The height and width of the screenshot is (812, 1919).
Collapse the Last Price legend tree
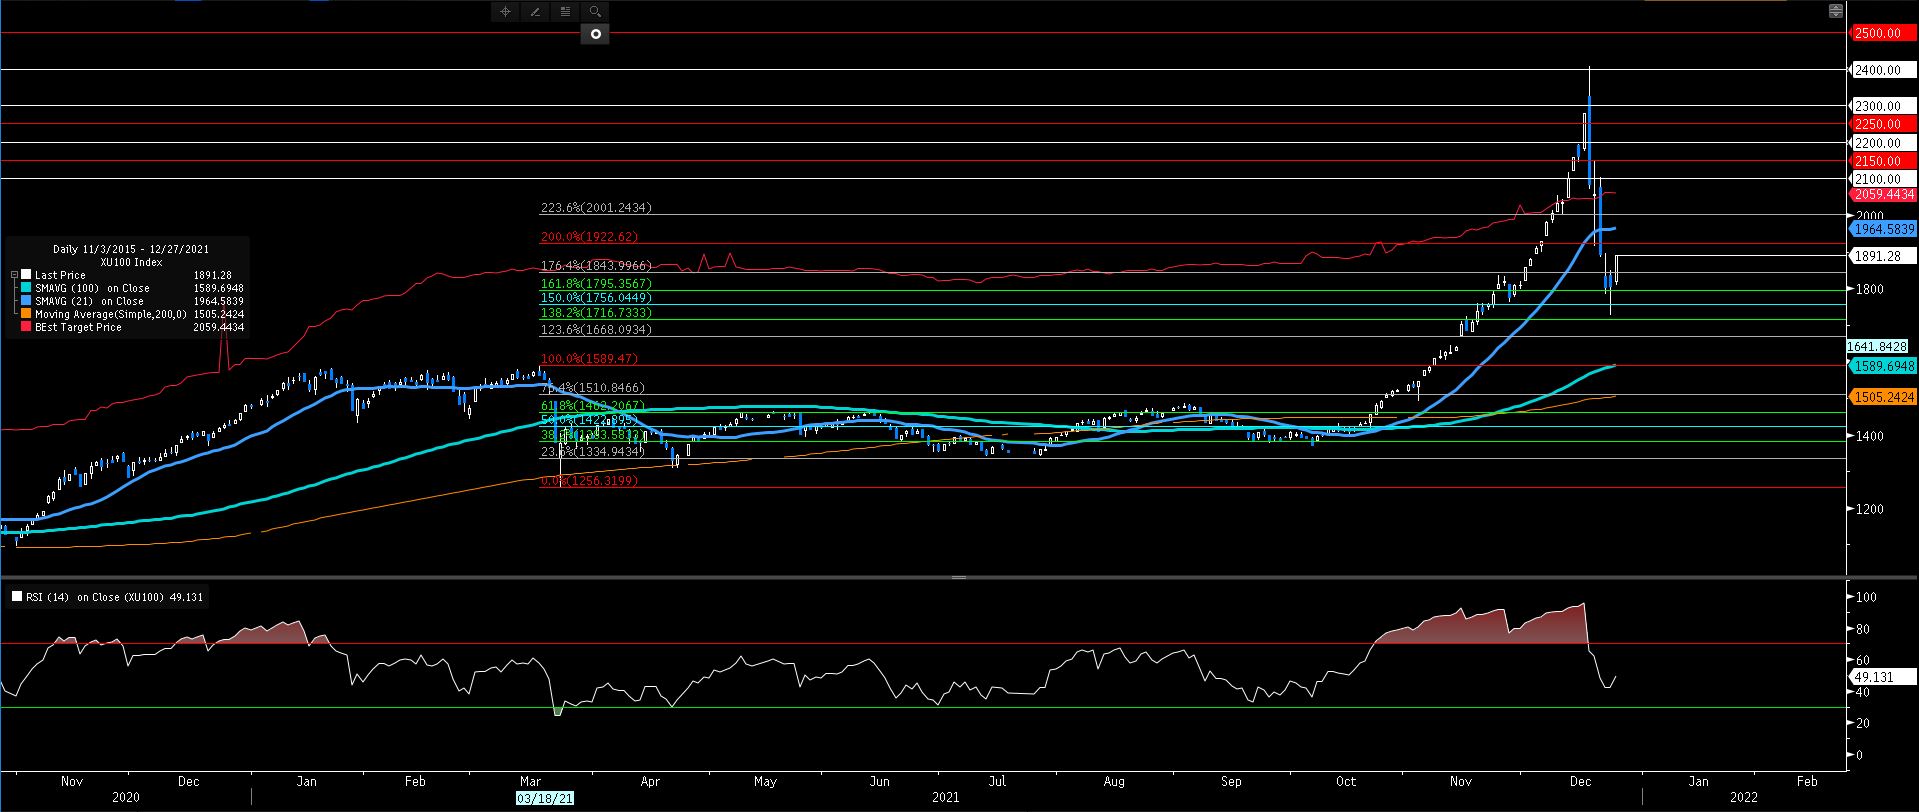(14, 274)
